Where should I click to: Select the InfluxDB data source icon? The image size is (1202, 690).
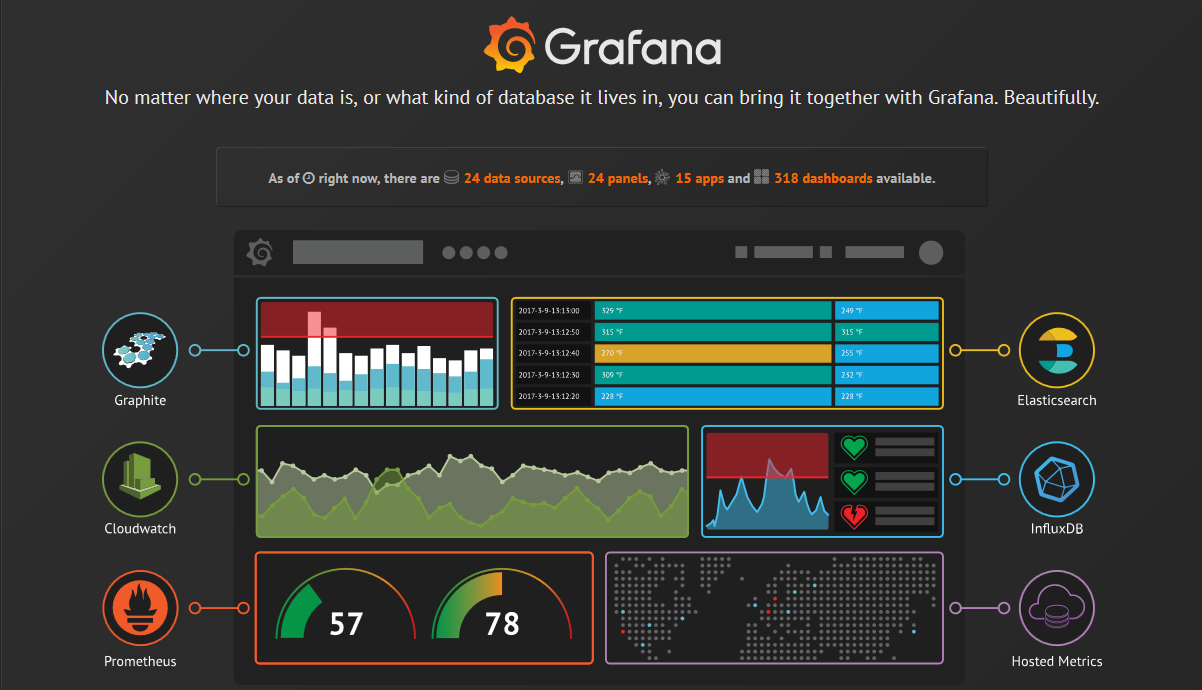pyautogui.click(x=1056, y=479)
